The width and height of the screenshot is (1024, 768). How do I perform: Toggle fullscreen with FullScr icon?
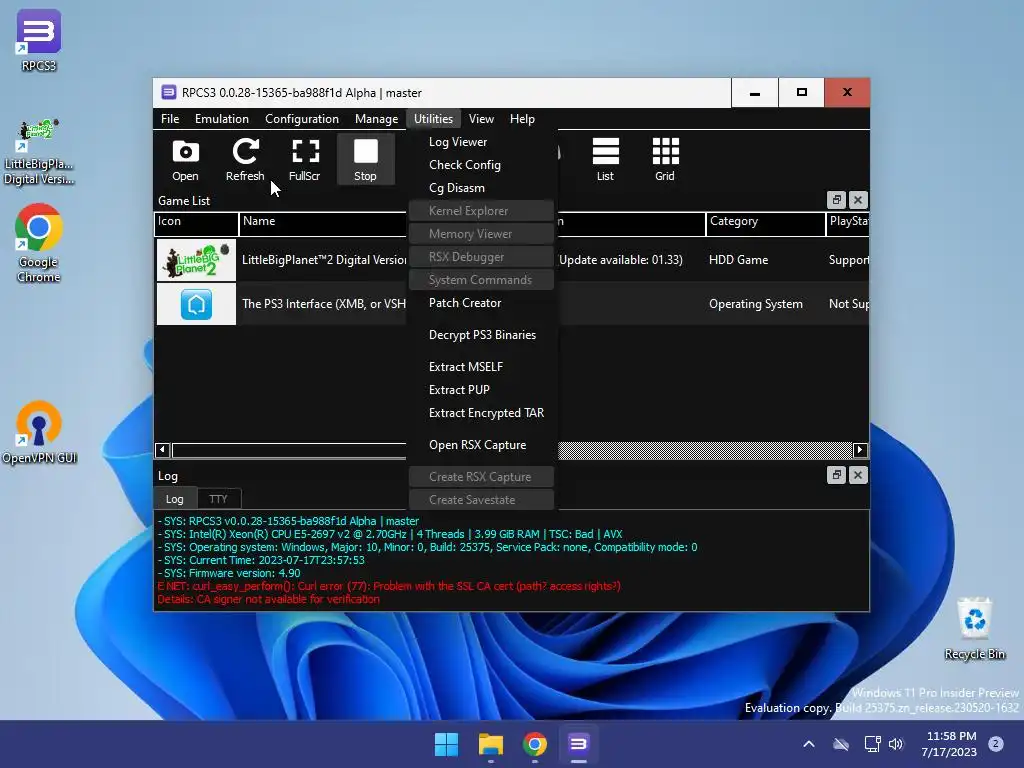coord(305,160)
